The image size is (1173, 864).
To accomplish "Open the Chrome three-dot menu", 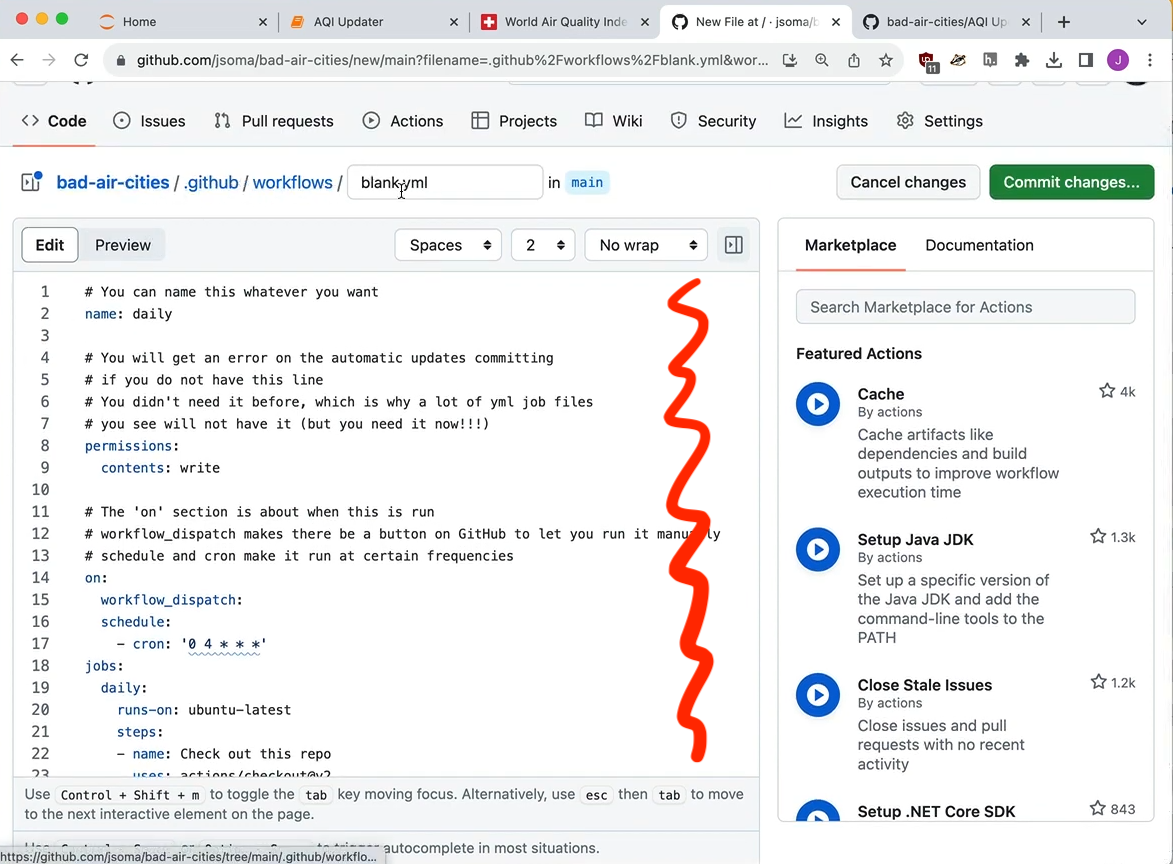I will 1150,61.
